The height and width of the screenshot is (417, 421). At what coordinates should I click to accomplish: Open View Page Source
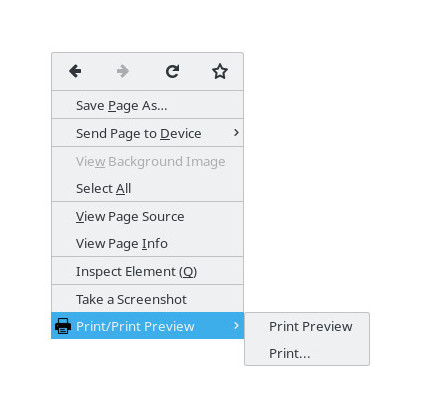pyautogui.click(x=147, y=216)
